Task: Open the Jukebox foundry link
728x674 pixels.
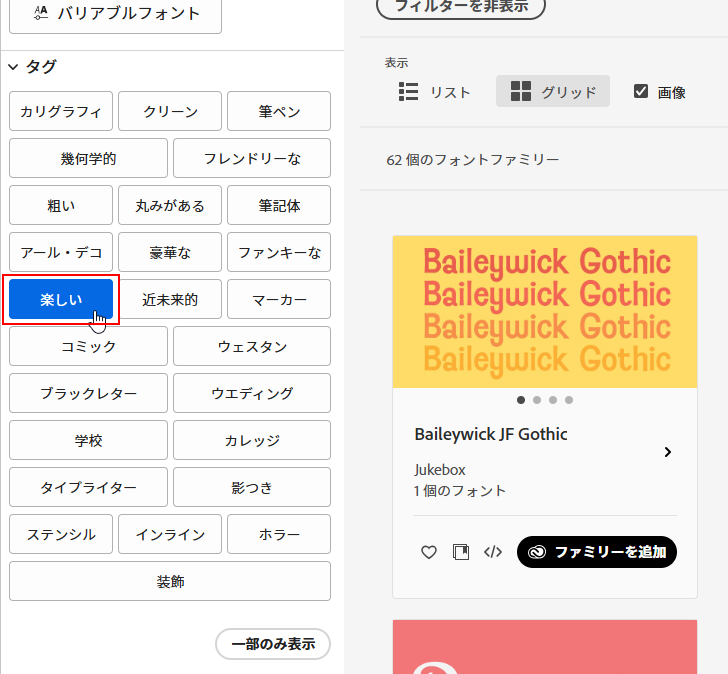Action: point(440,470)
